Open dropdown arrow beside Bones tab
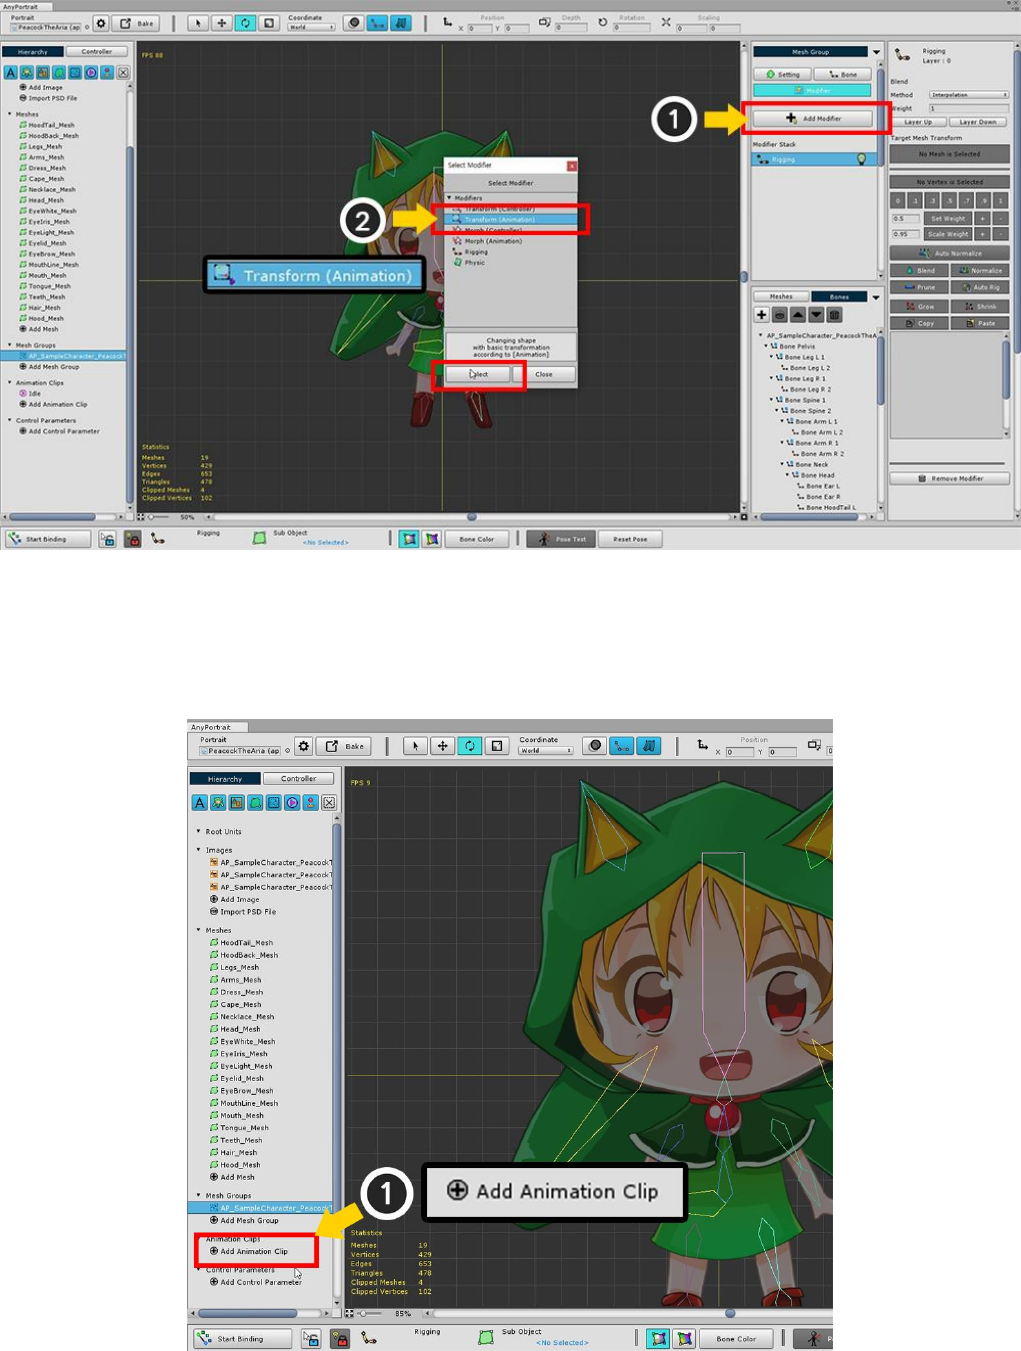This screenshot has width=1021, height=1351. pos(876,297)
